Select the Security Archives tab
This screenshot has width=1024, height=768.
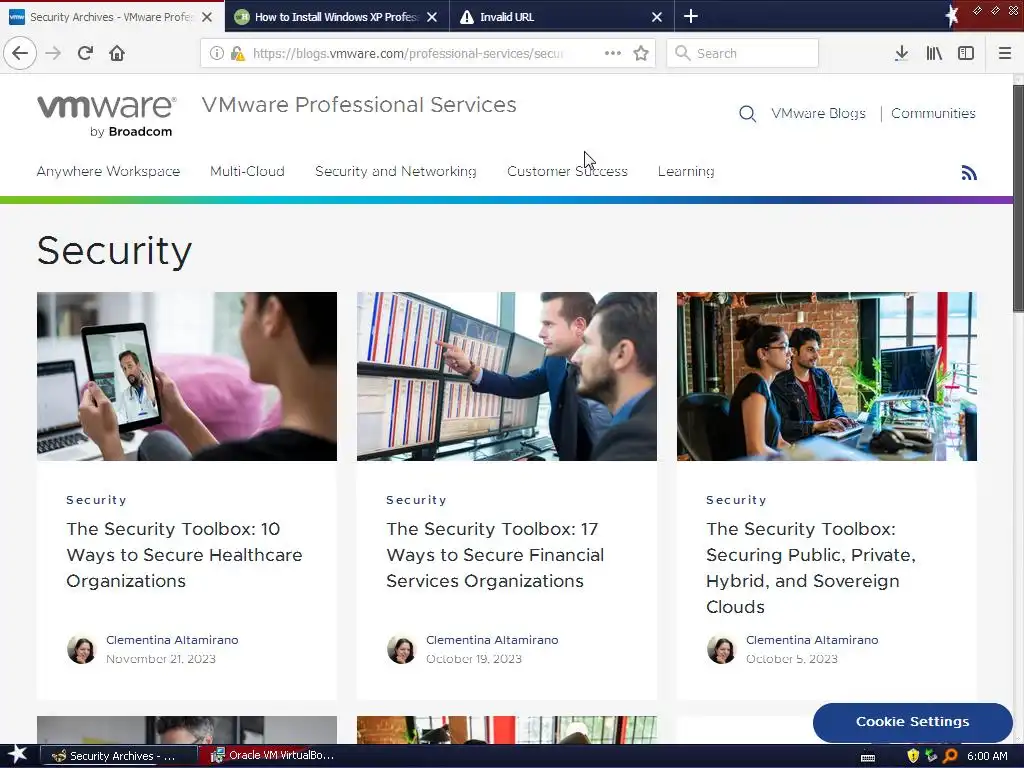pyautogui.click(x=112, y=16)
